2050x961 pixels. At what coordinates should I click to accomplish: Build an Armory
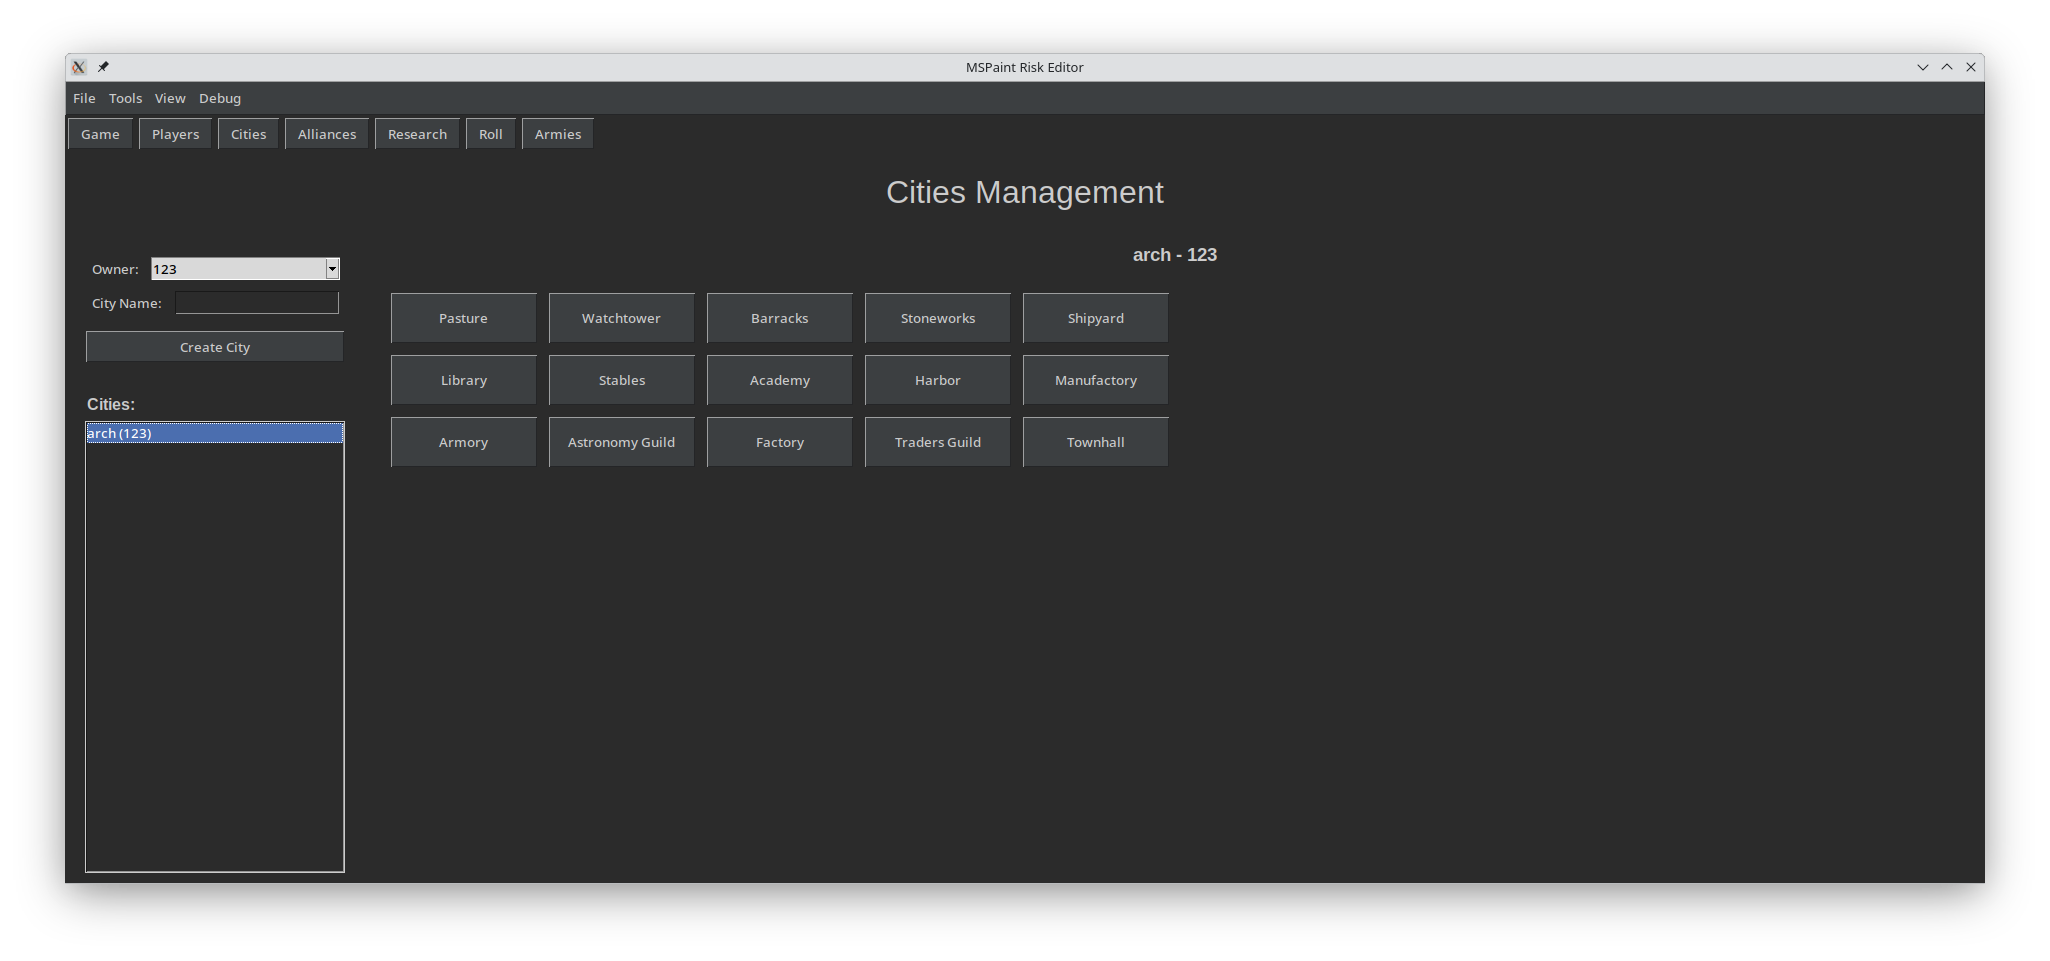click(464, 442)
